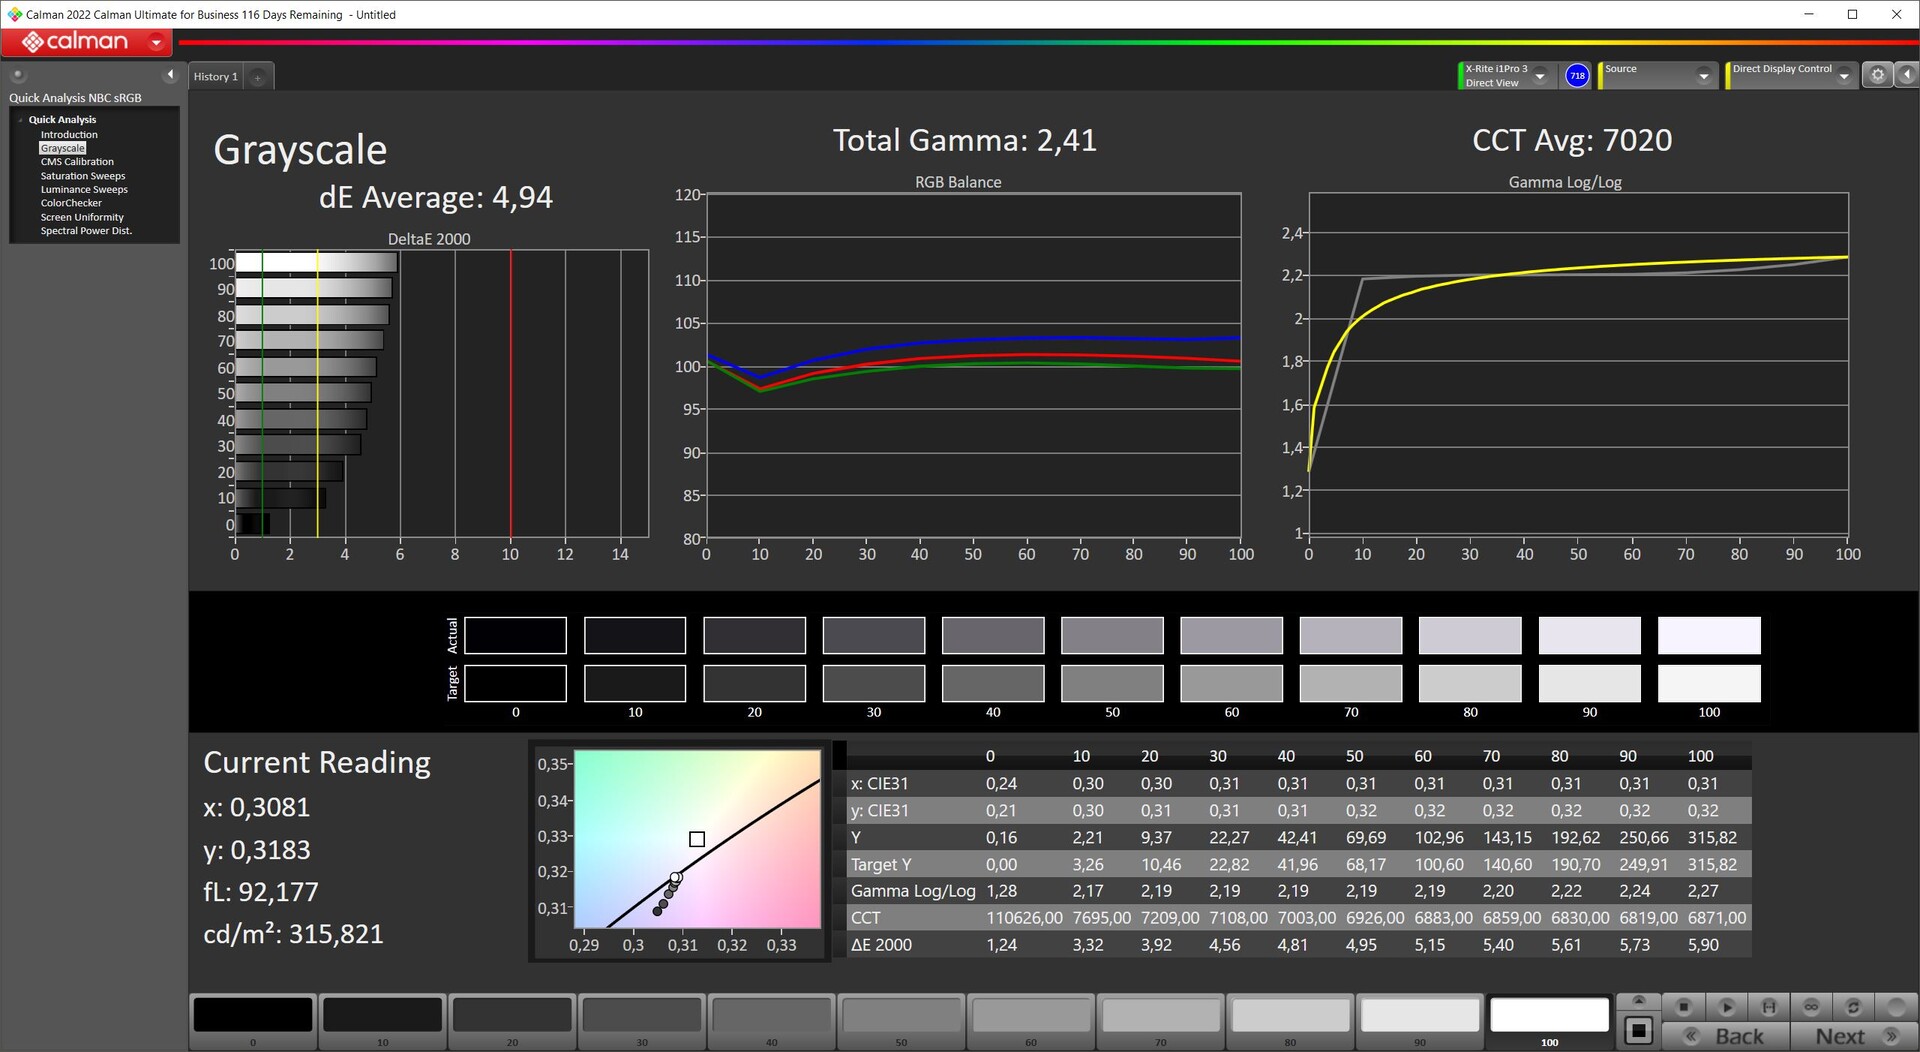The width and height of the screenshot is (1920, 1052).
Task: Advance to the next page with Next
Action: click(1853, 1036)
